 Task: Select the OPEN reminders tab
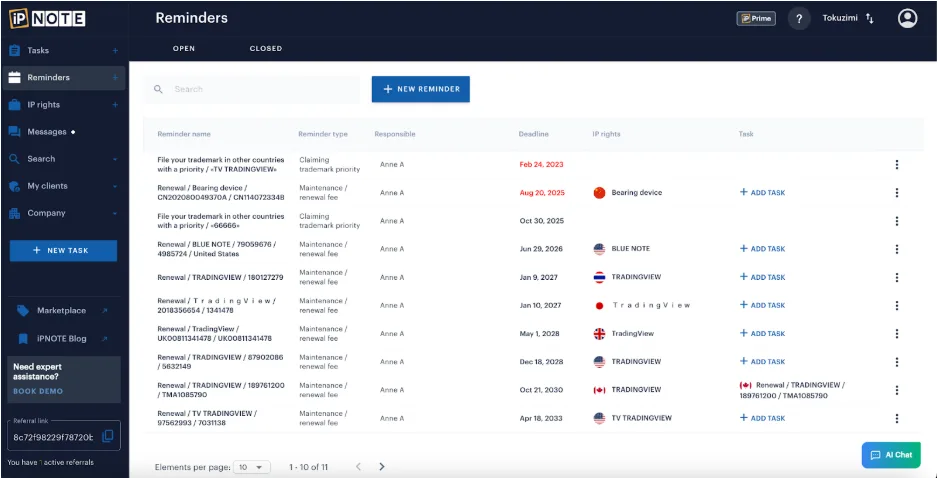(x=184, y=48)
